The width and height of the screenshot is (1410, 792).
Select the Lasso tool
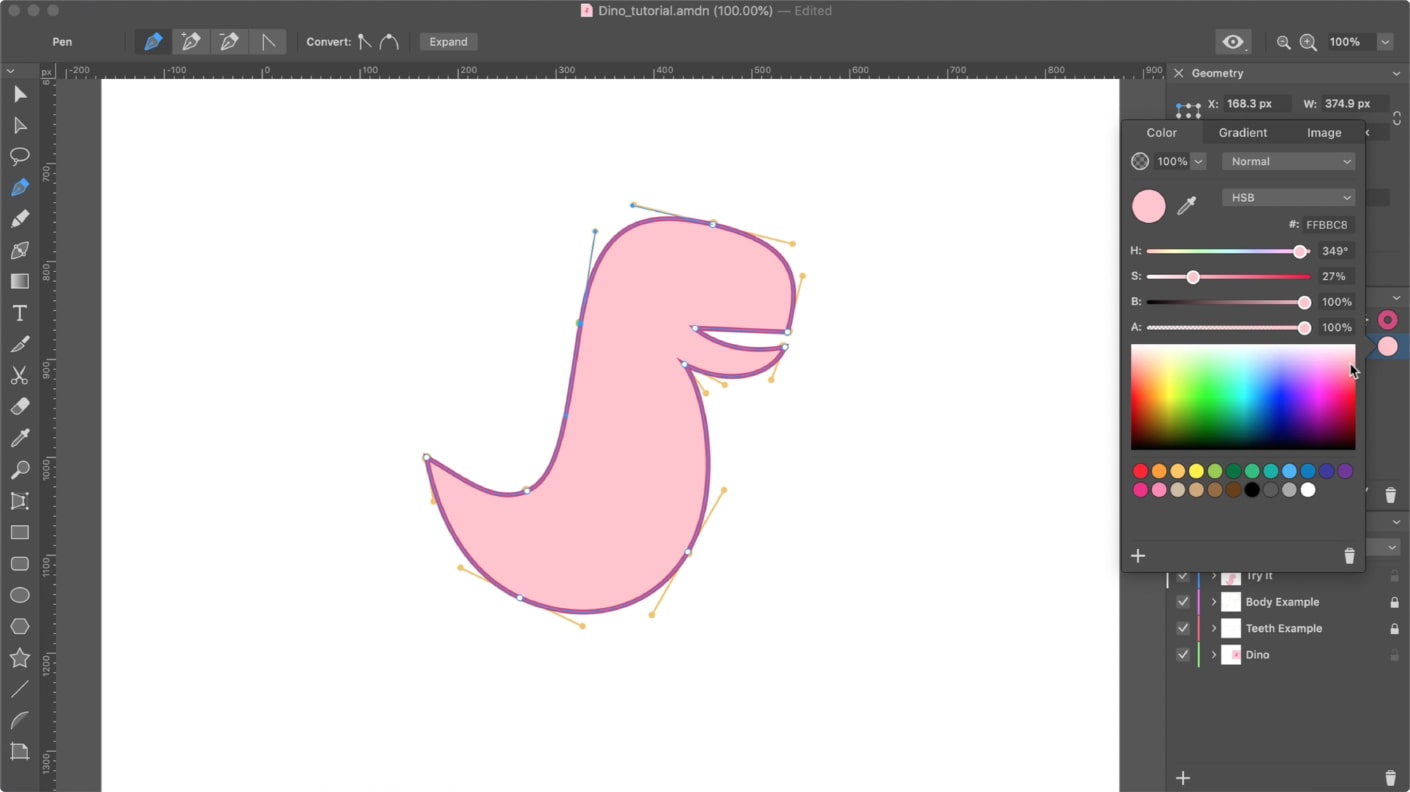pos(19,156)
